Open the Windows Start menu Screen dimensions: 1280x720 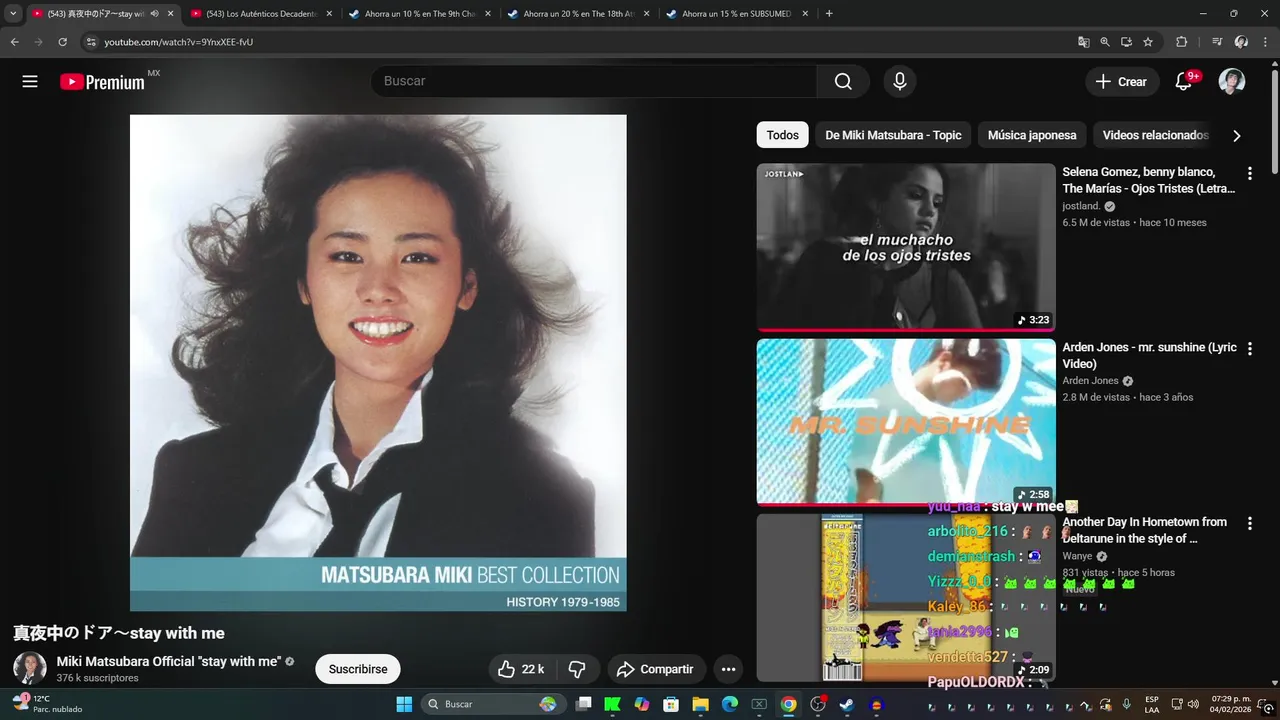pyautogui.click(x=404, y=704)
